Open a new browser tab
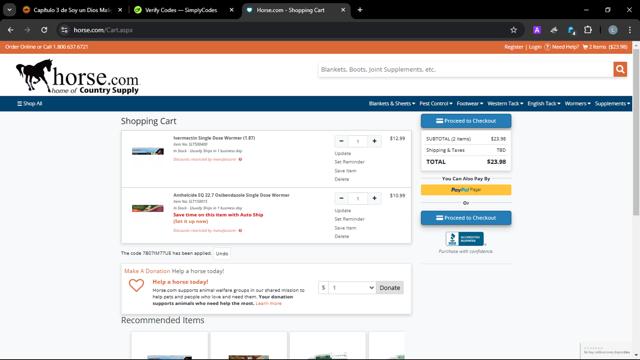640x360 pixels. [360, 10]
